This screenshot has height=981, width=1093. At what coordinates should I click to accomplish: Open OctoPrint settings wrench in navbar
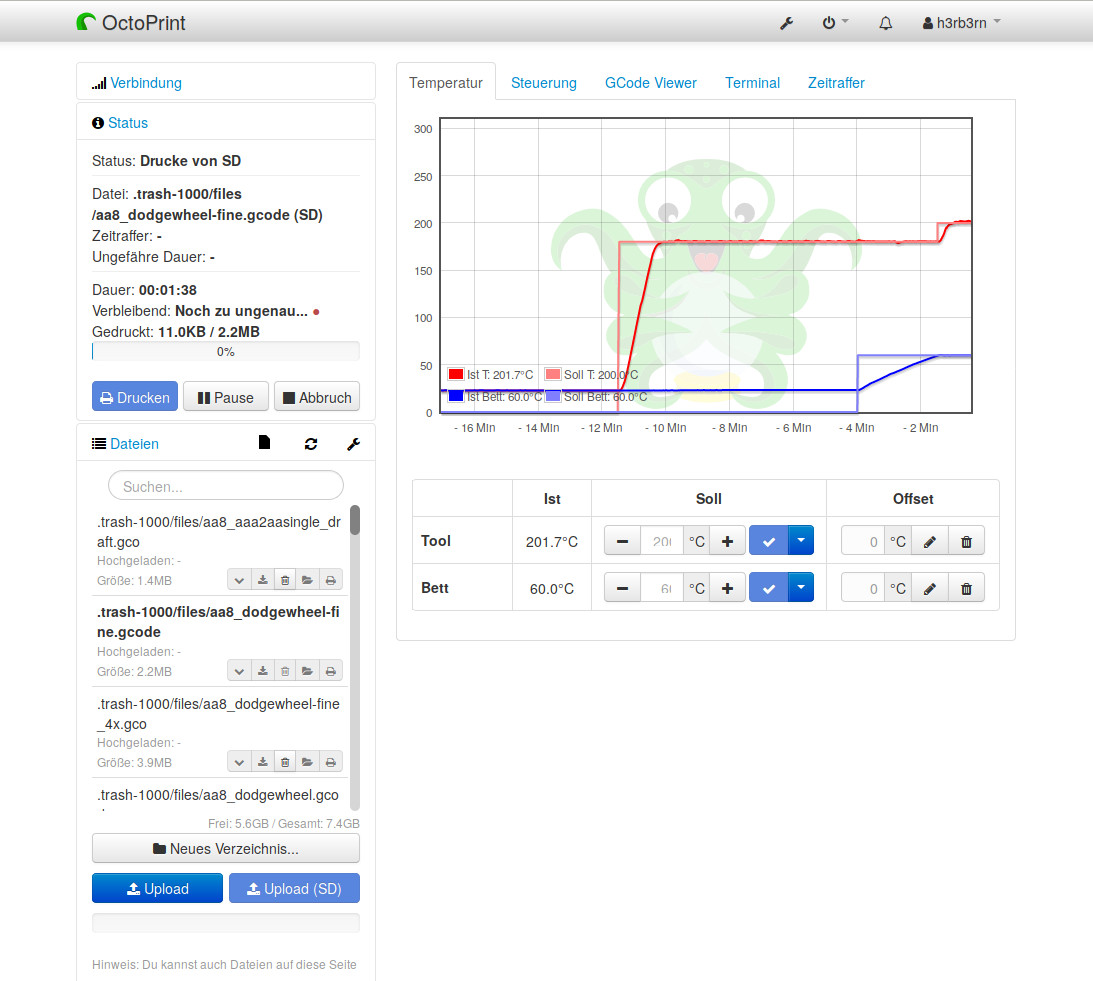coord(786,23)
